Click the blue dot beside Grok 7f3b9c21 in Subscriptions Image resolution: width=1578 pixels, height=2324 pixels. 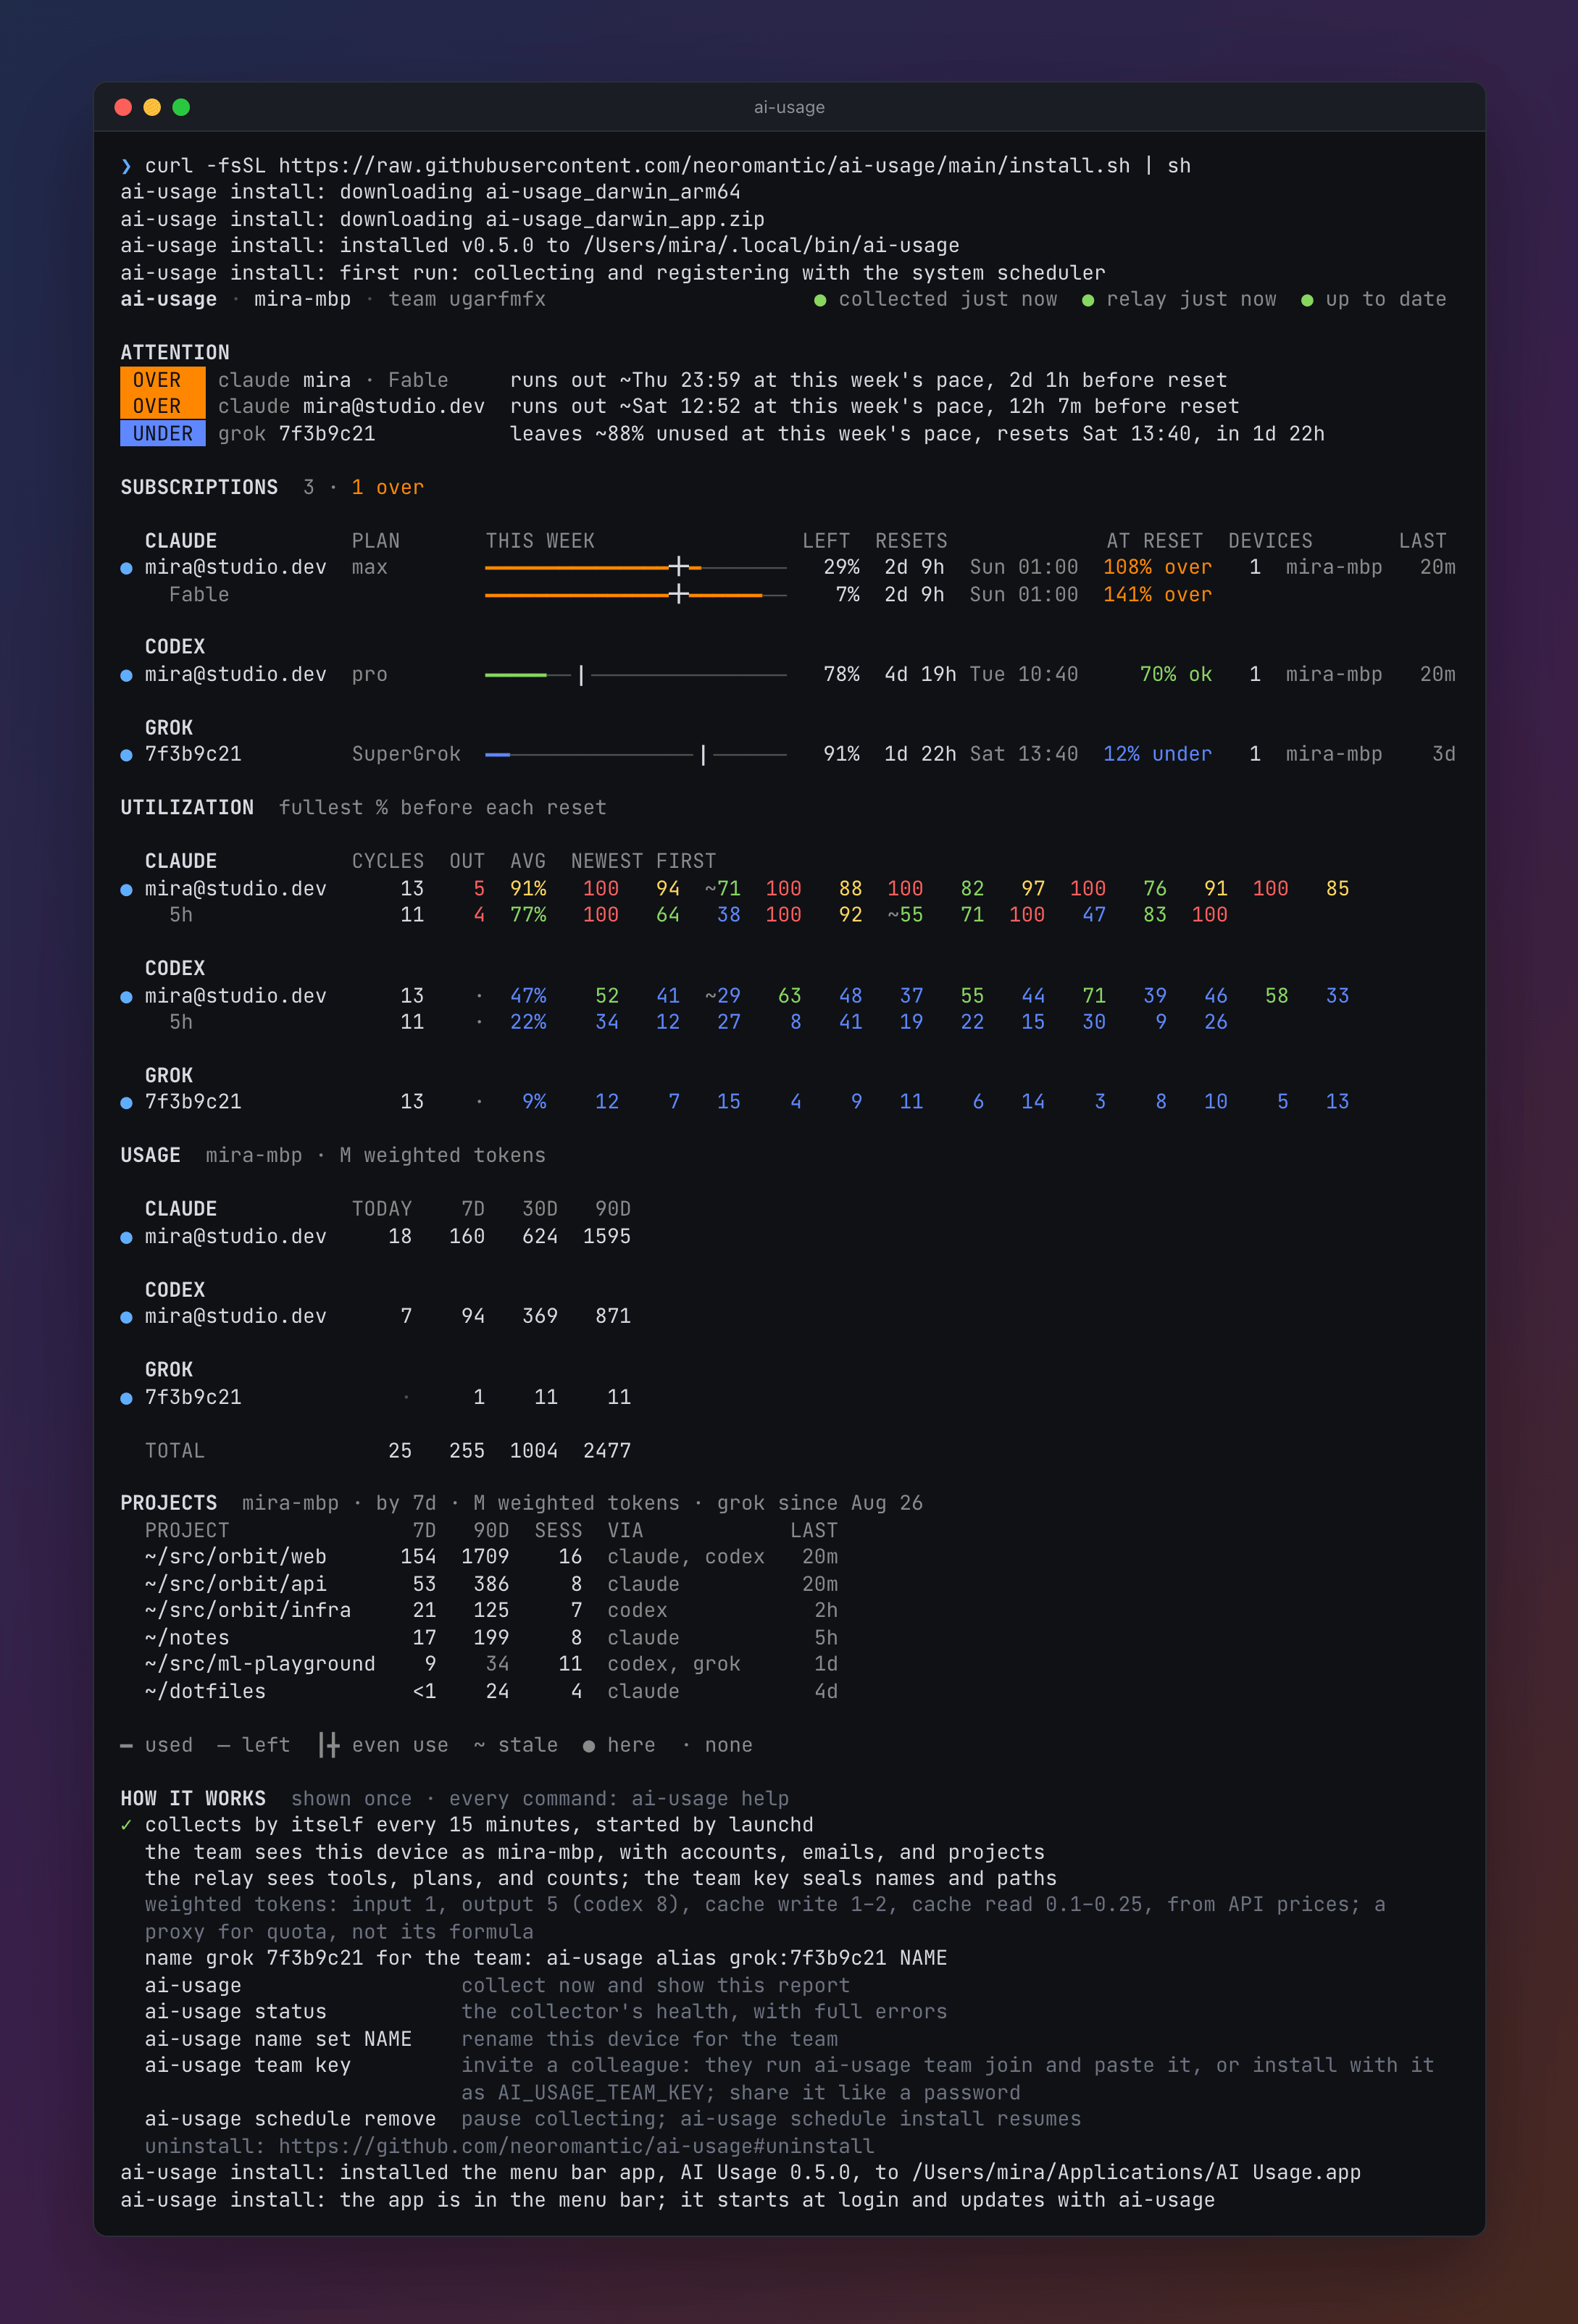[126, 755]
